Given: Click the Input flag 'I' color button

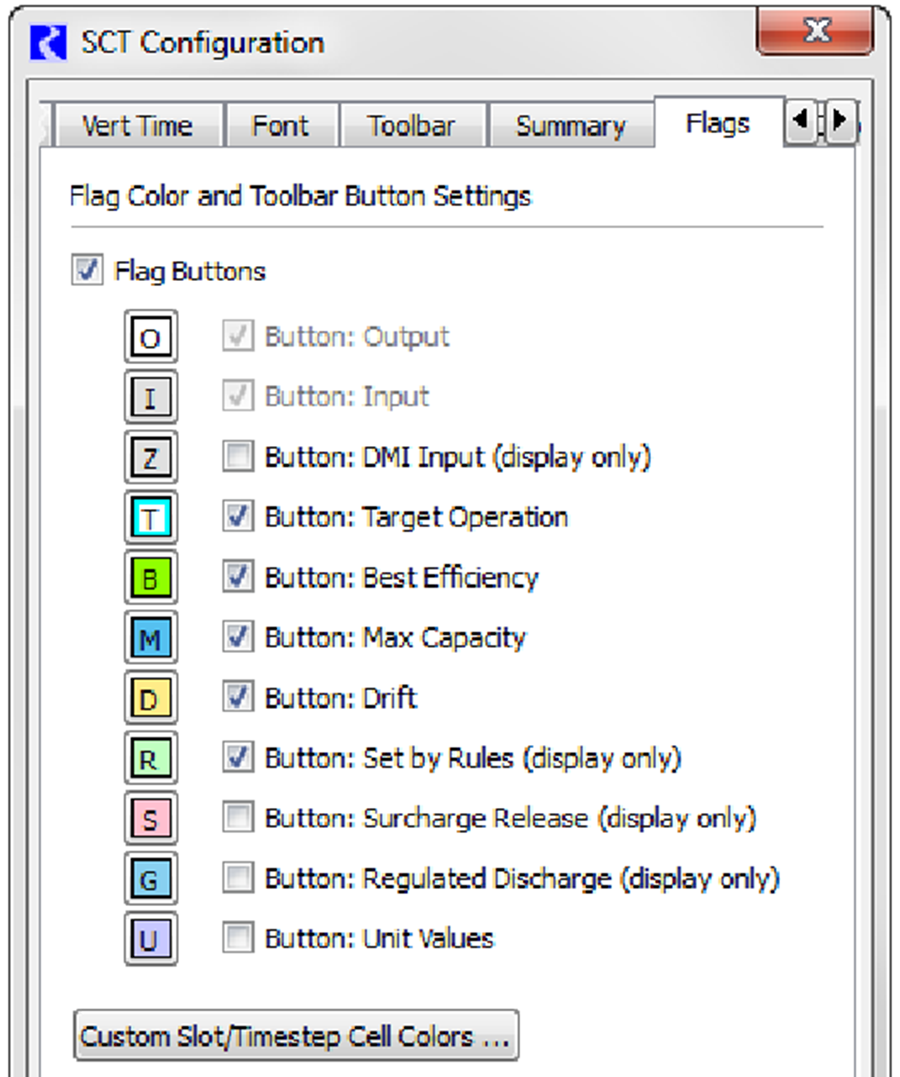Looking at the screenshot, I should (x=150, y=397).
